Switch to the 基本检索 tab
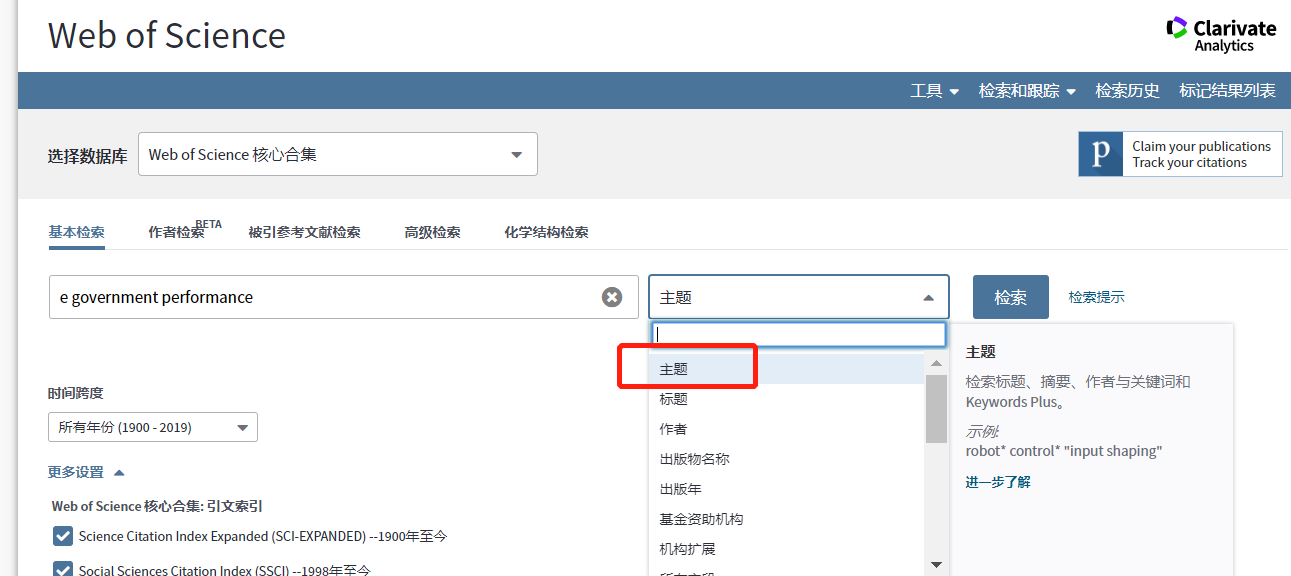The height and width of the screenshot is (576, 1291). (x=76, y=232)
